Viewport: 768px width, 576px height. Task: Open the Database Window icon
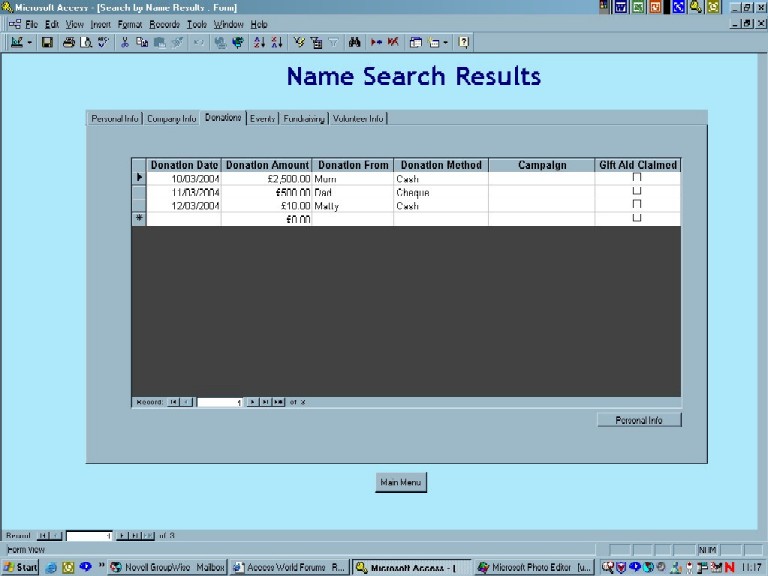(x=416, y=43)
